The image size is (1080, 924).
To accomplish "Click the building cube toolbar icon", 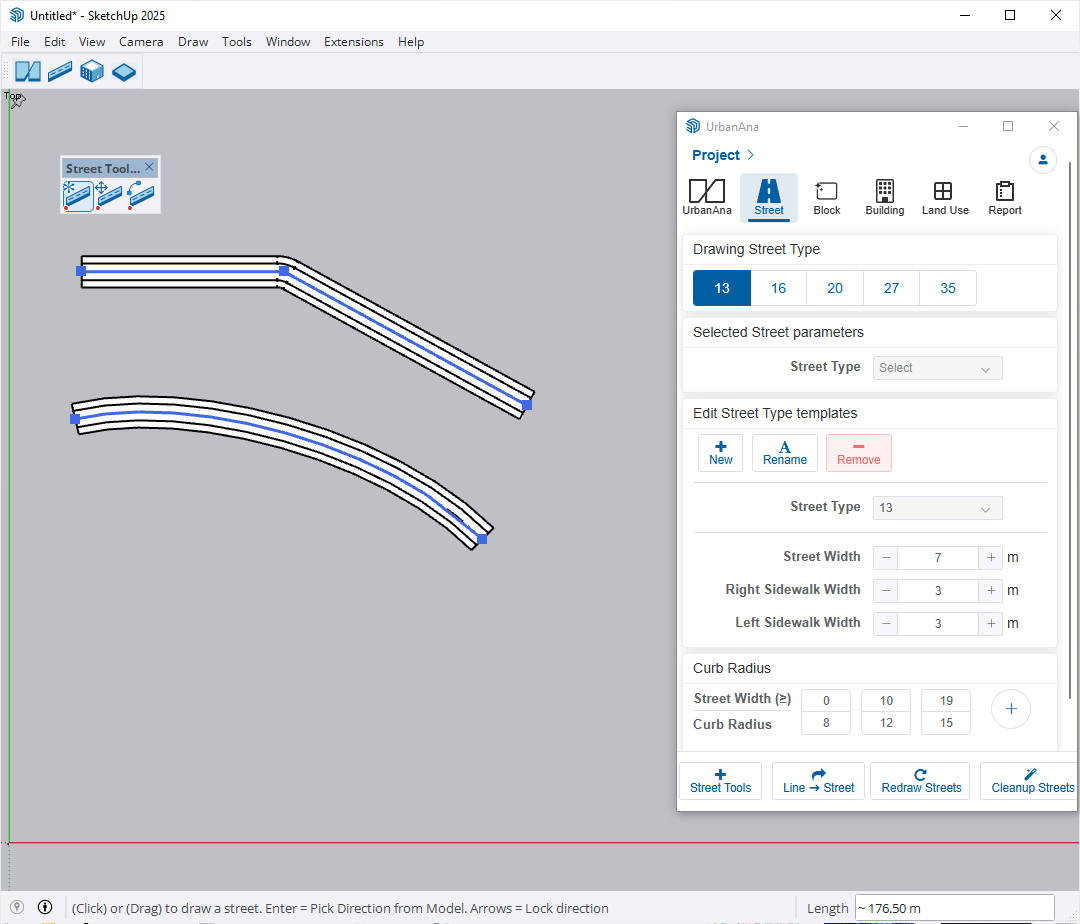I will [92, 71].
